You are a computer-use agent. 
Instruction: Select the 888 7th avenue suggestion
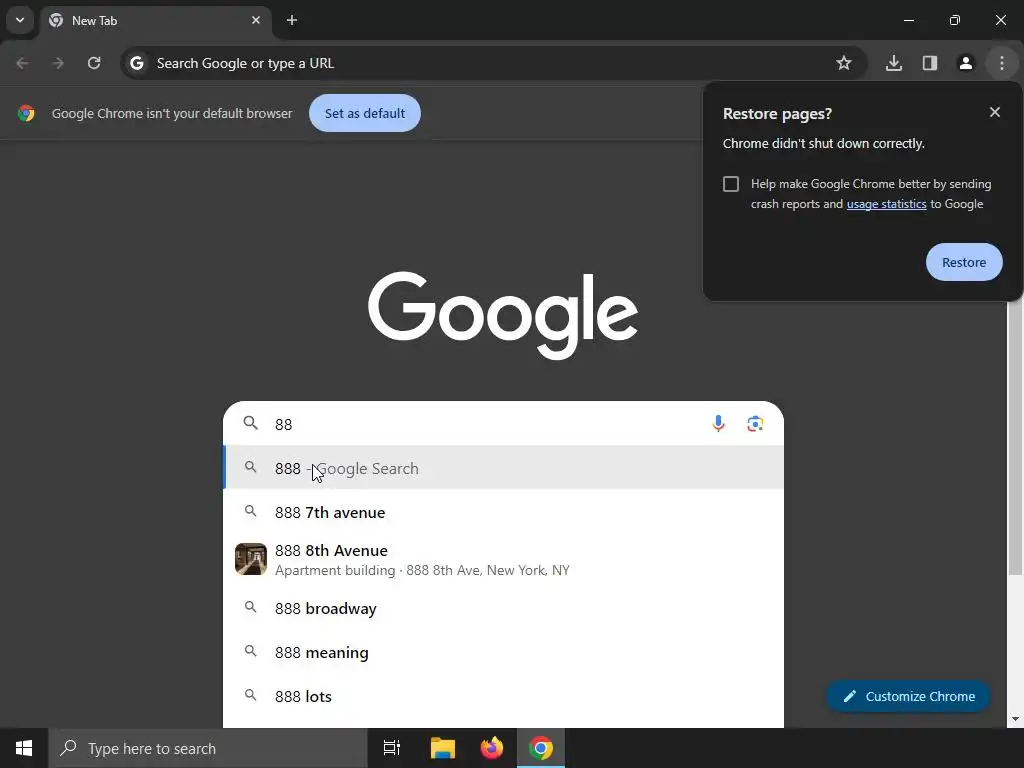[x=503, y=512]
